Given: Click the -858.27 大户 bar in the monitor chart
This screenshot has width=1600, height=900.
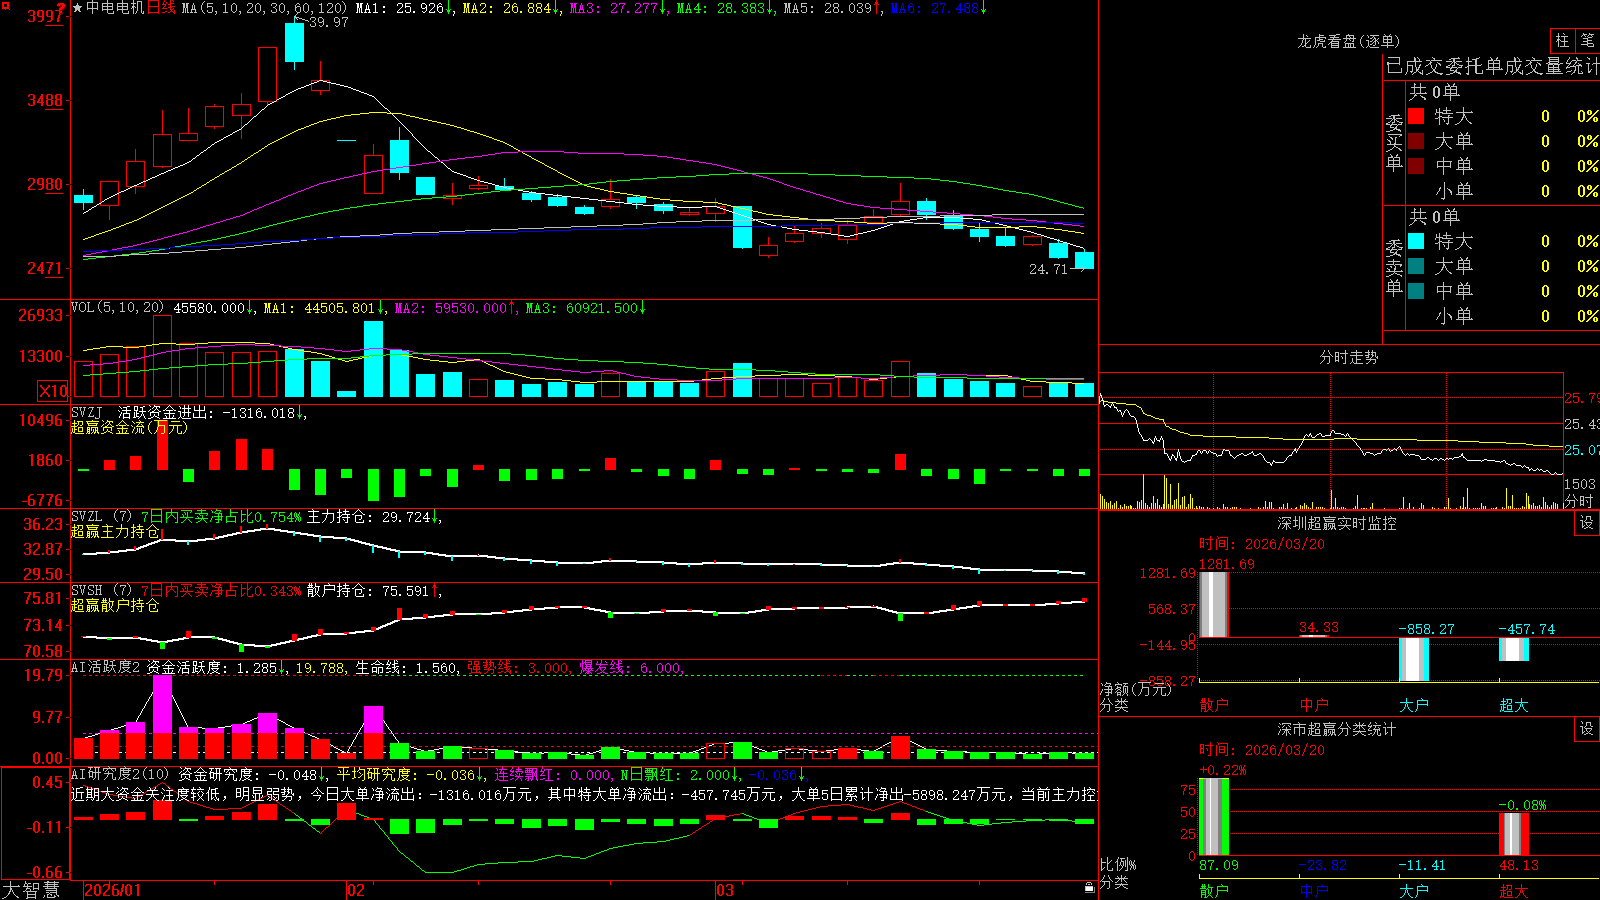Looking at the screenshot, I should tap(1414, 659).
